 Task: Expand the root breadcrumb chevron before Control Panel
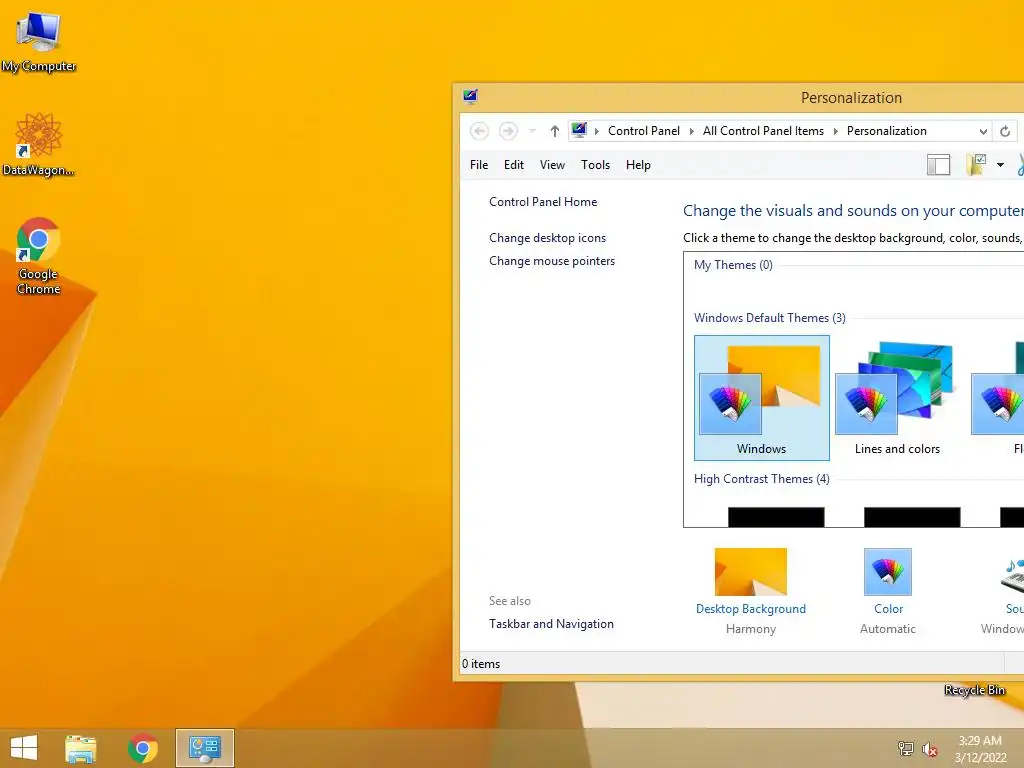pyautogui.click(x=596, y=131)
